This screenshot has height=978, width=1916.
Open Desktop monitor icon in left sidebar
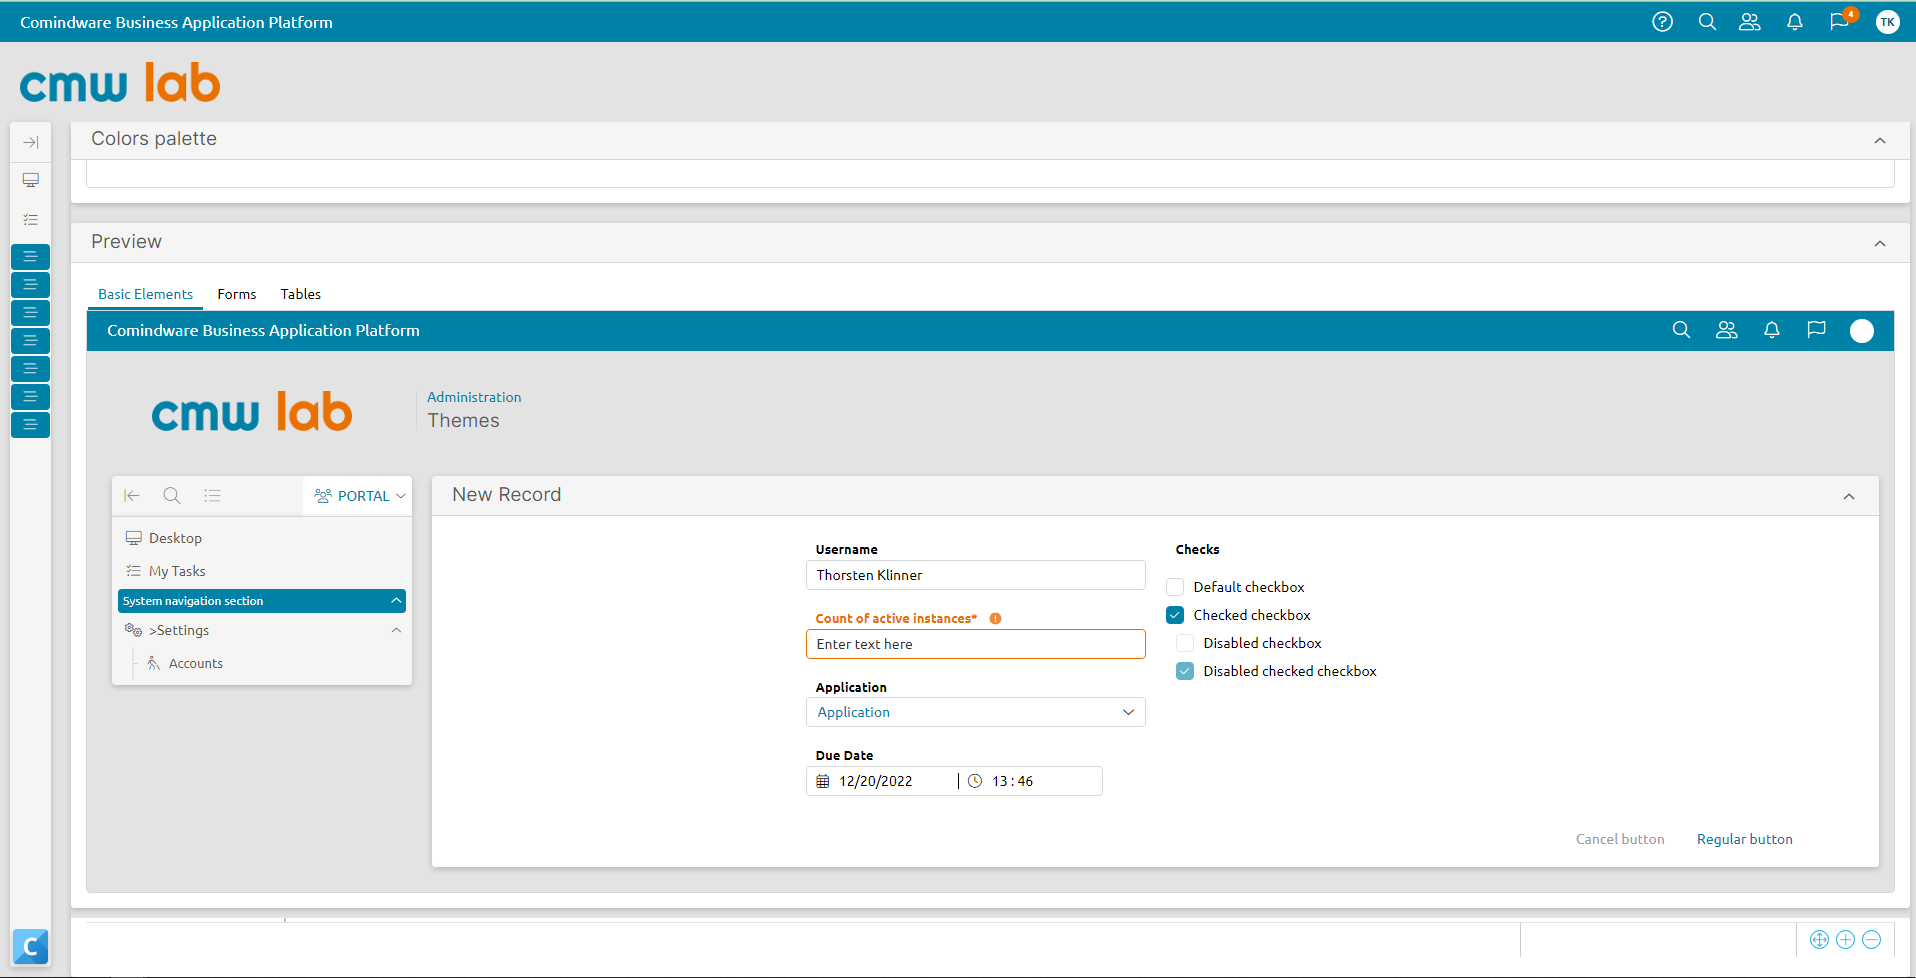(31, 180)
